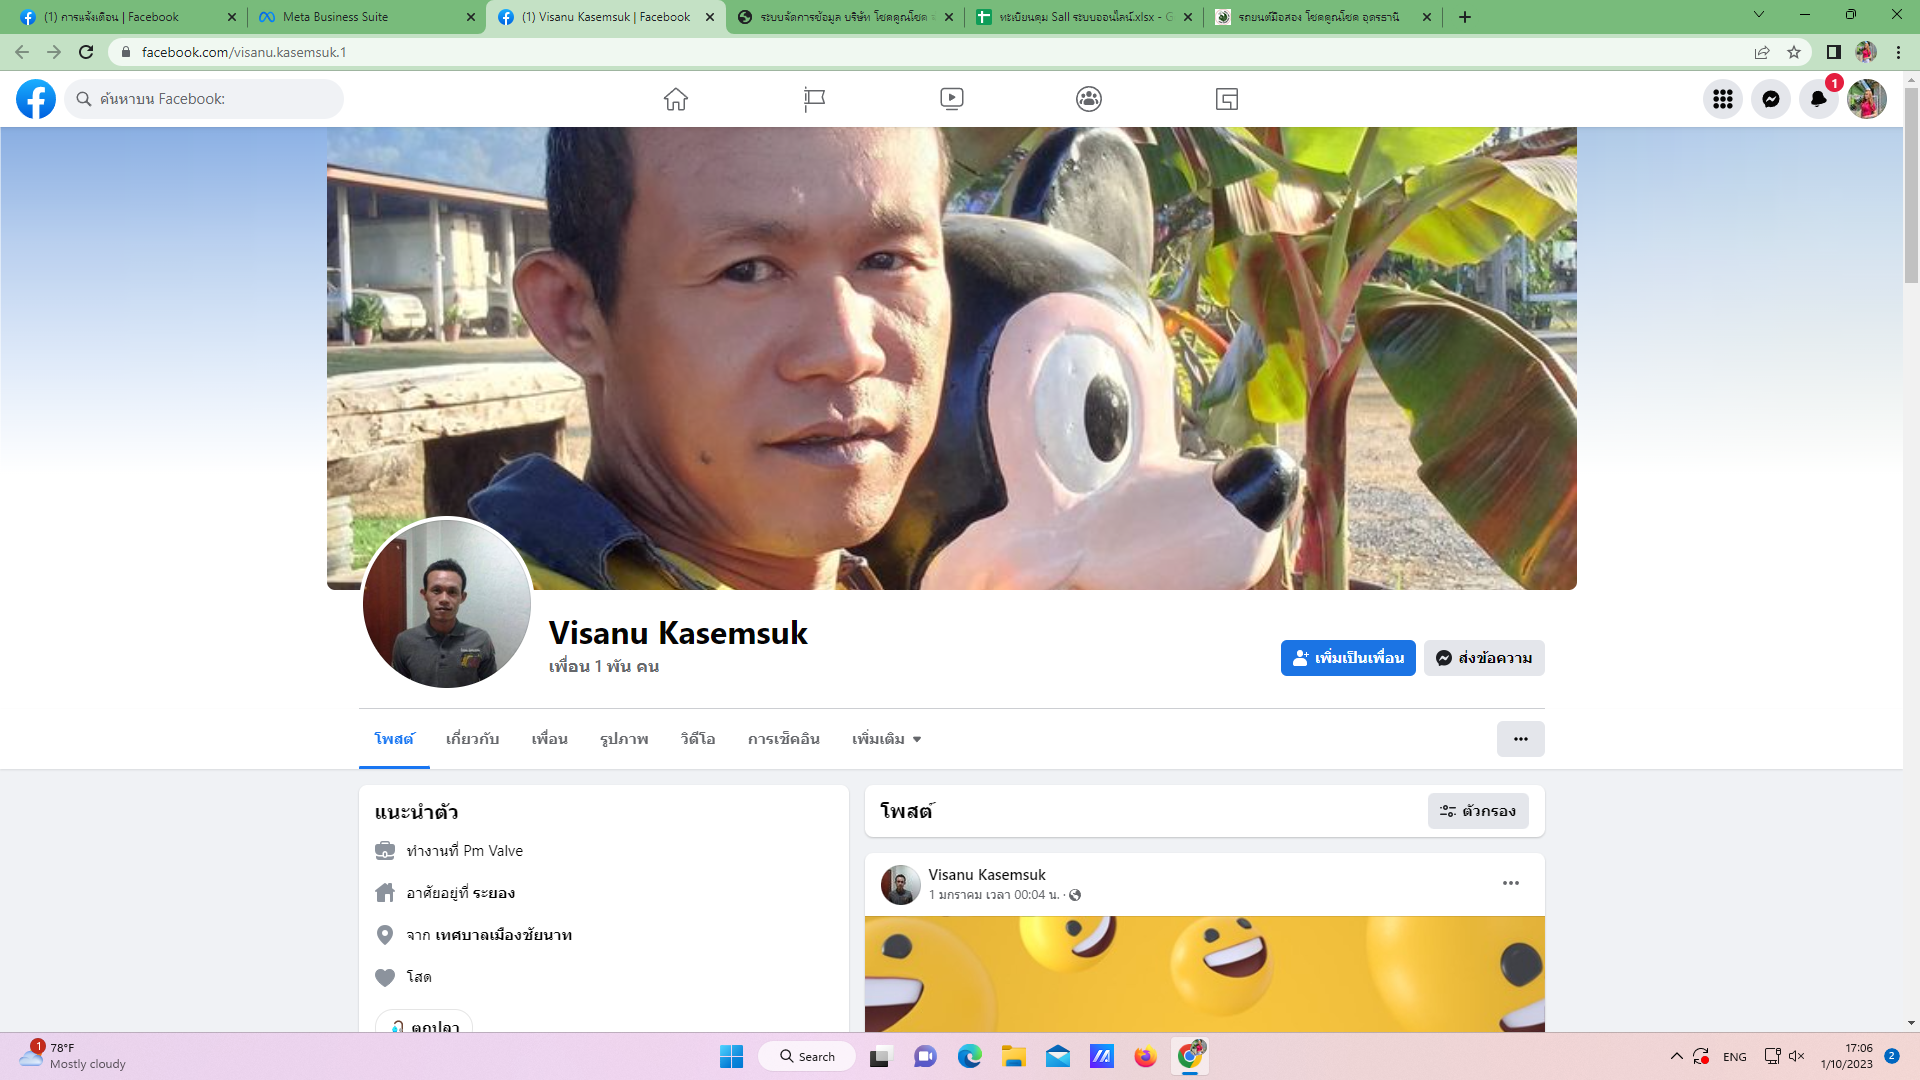Click เพิ่มเป็นเพื่อน add friend button

pos(1347,658)
